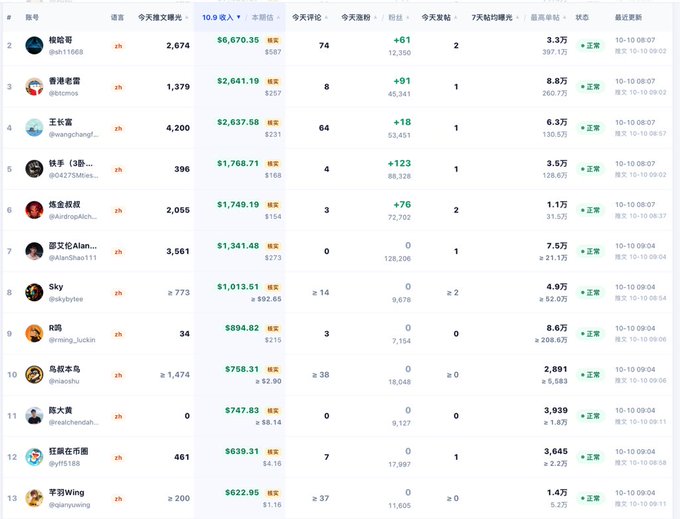
Task: Open 香港老雷's avatar picture
Action: pyautogui.click(x=34, y=87)
